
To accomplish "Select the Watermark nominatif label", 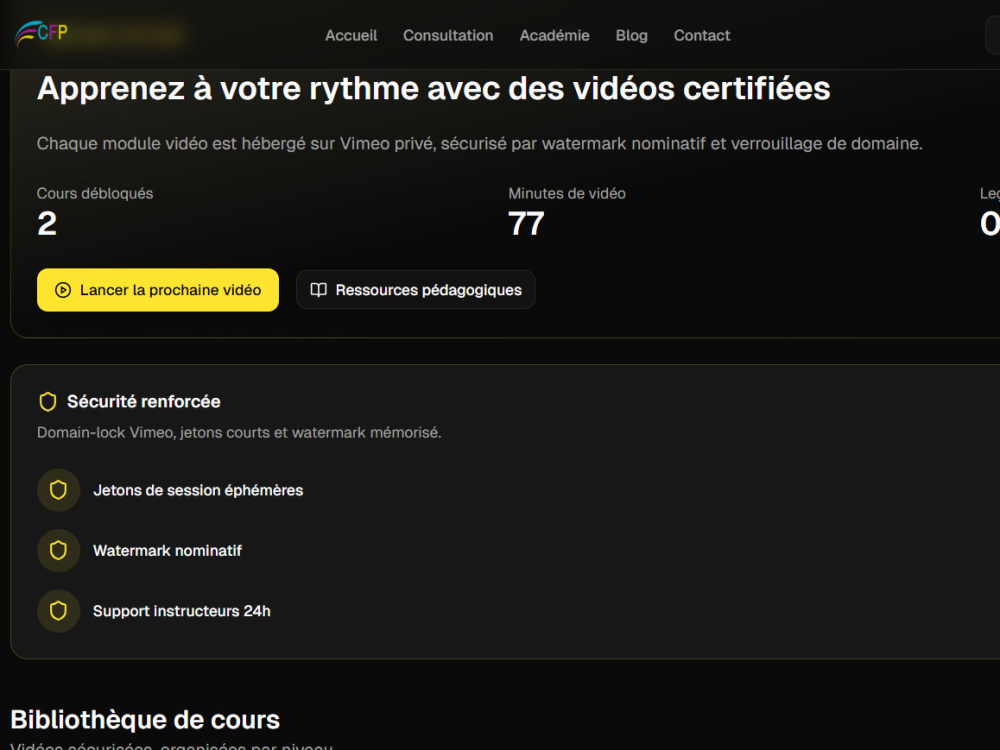I will (167, 550).
